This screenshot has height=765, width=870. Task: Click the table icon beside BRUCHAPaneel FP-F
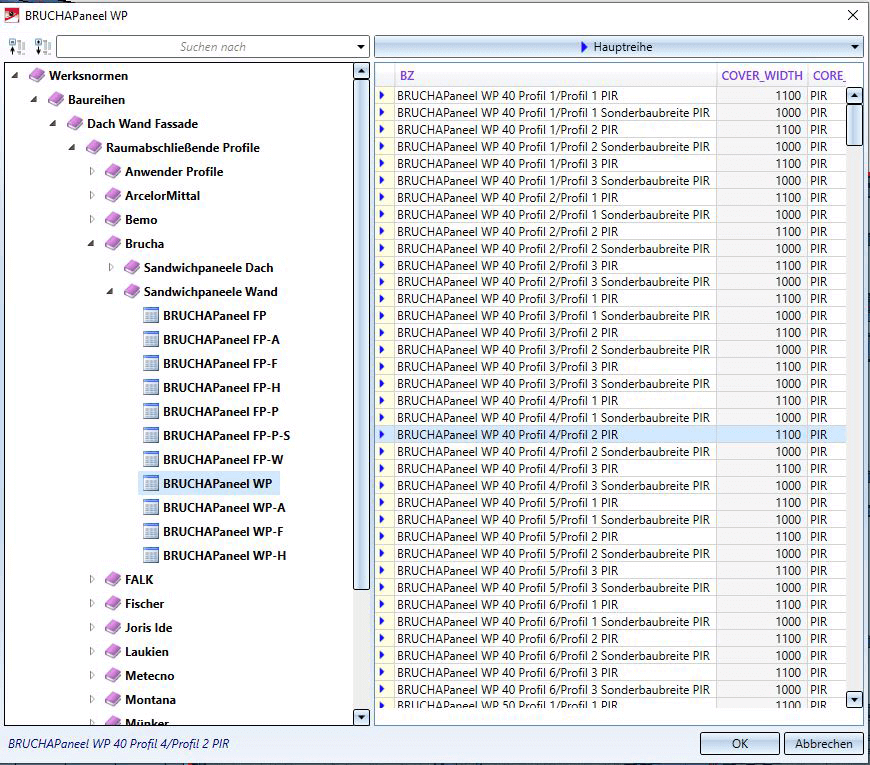tap(151, 363)
